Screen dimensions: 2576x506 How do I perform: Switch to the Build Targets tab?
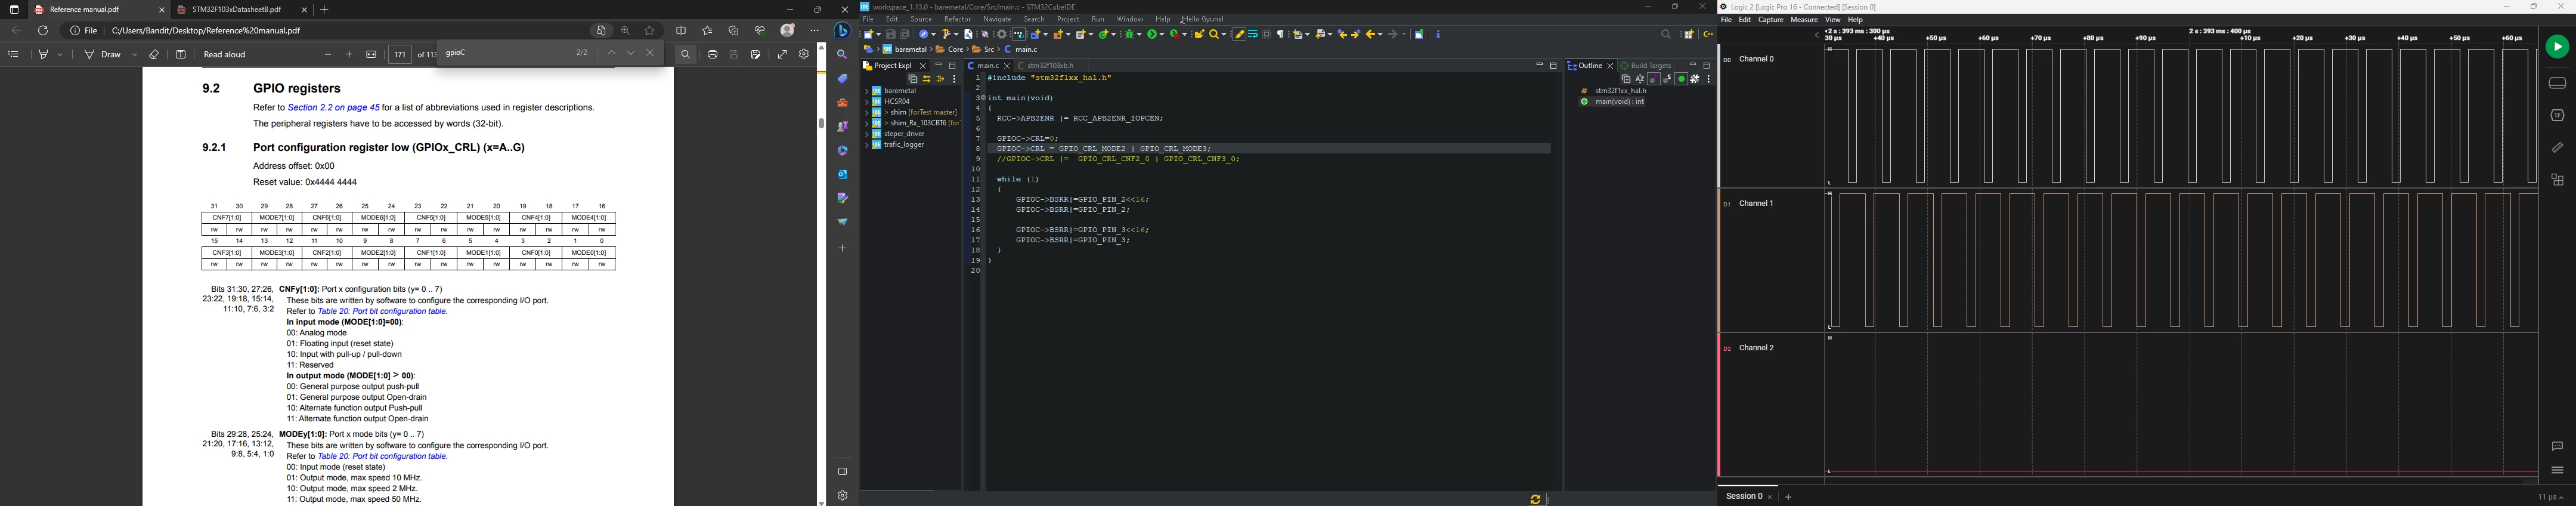[1646, 66]
